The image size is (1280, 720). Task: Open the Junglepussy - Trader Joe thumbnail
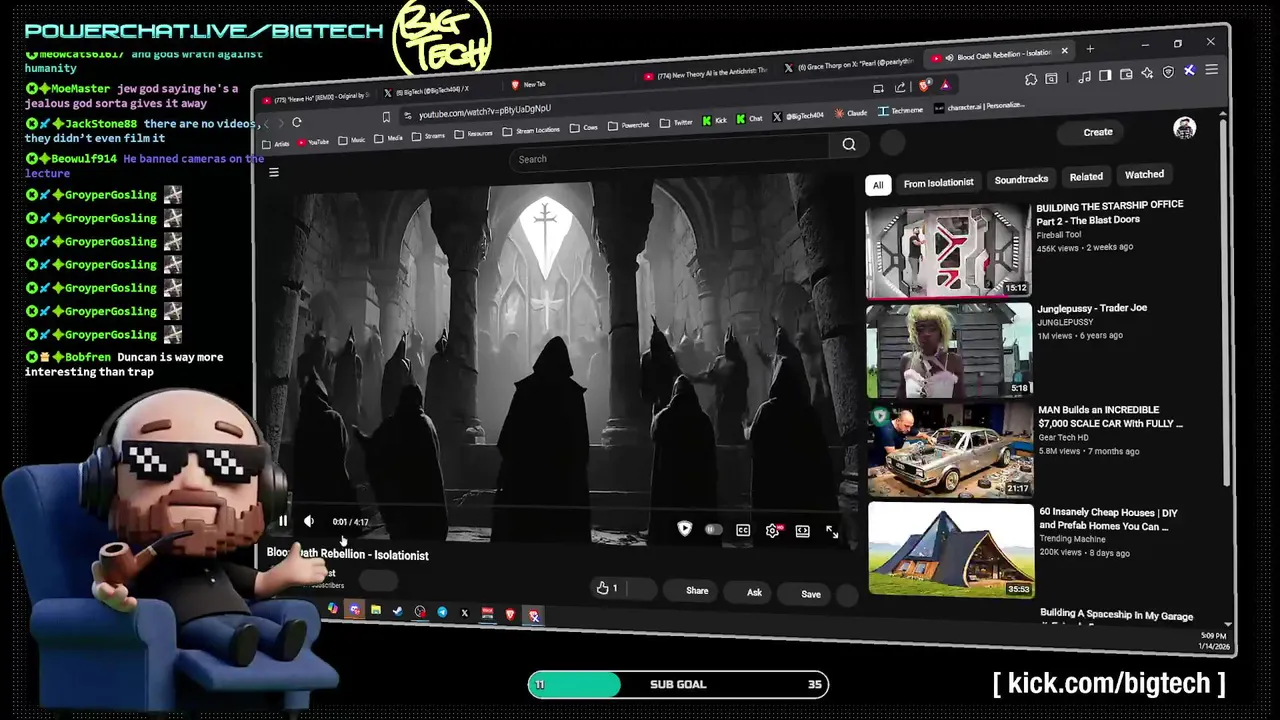pos(949,351)
